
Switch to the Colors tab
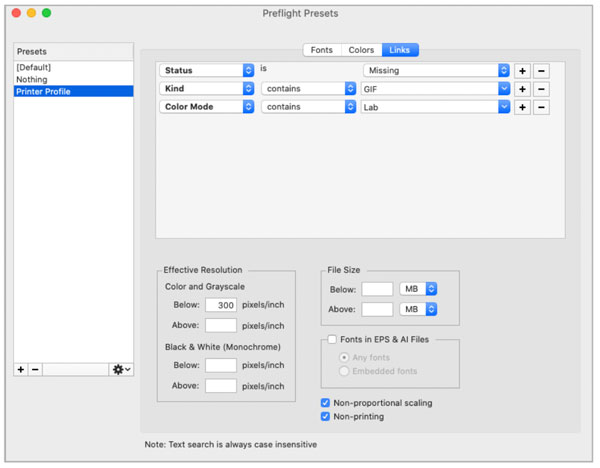pyautogui.click(x=361, y=50)
